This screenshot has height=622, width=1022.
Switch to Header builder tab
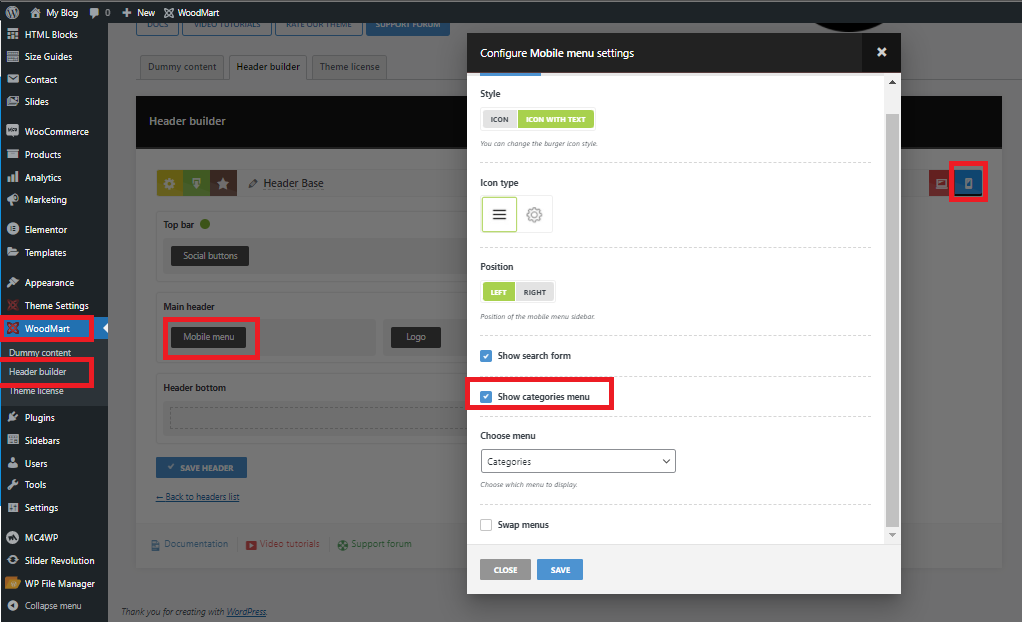click(268, 67)
